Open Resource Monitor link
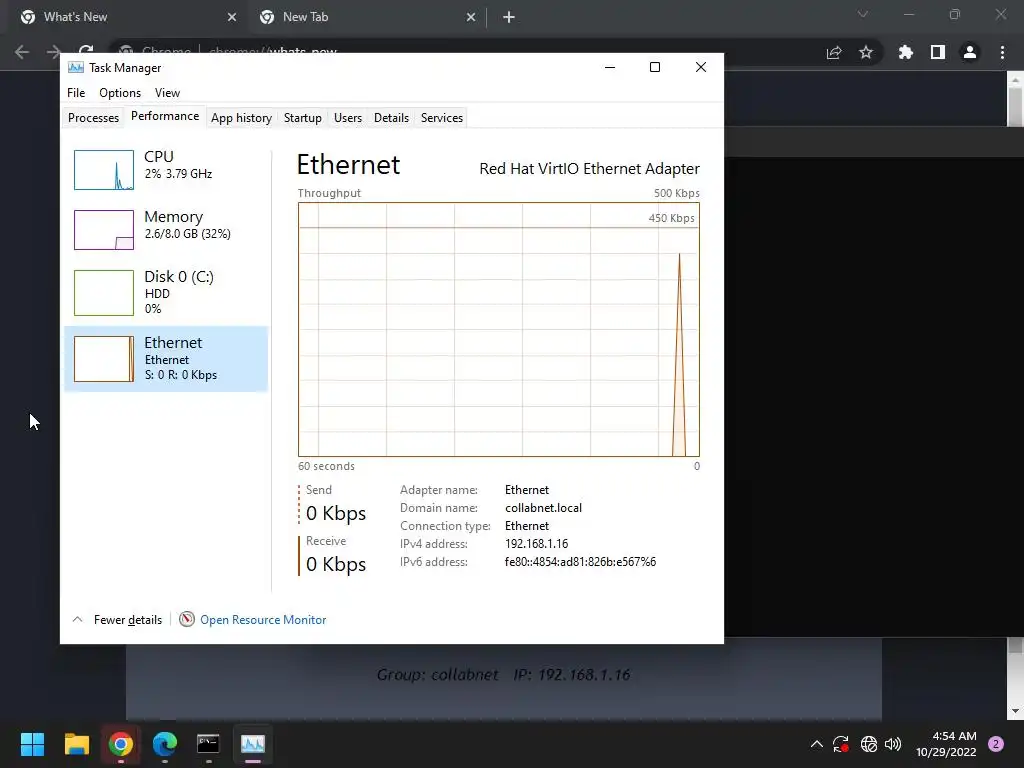Image resolution: width=1024 pixels, height=768 pixels. [263, 620]
